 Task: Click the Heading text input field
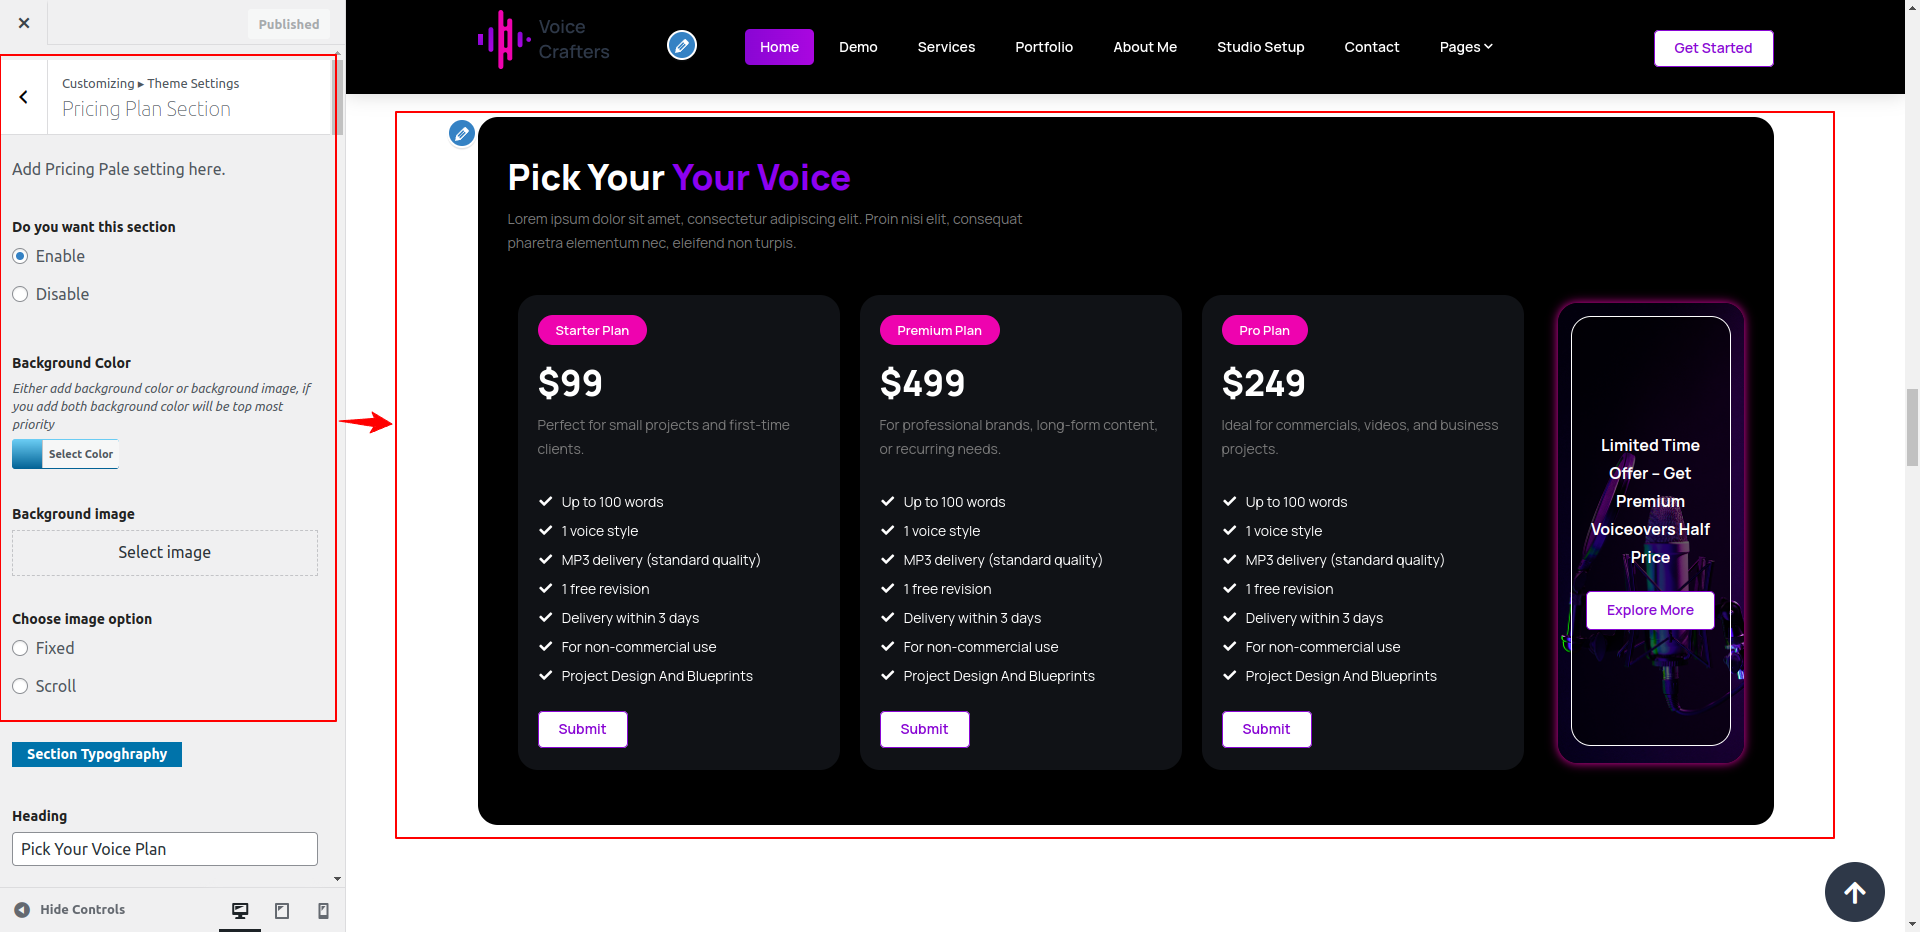pyautogui.click(x=165, y=849)
